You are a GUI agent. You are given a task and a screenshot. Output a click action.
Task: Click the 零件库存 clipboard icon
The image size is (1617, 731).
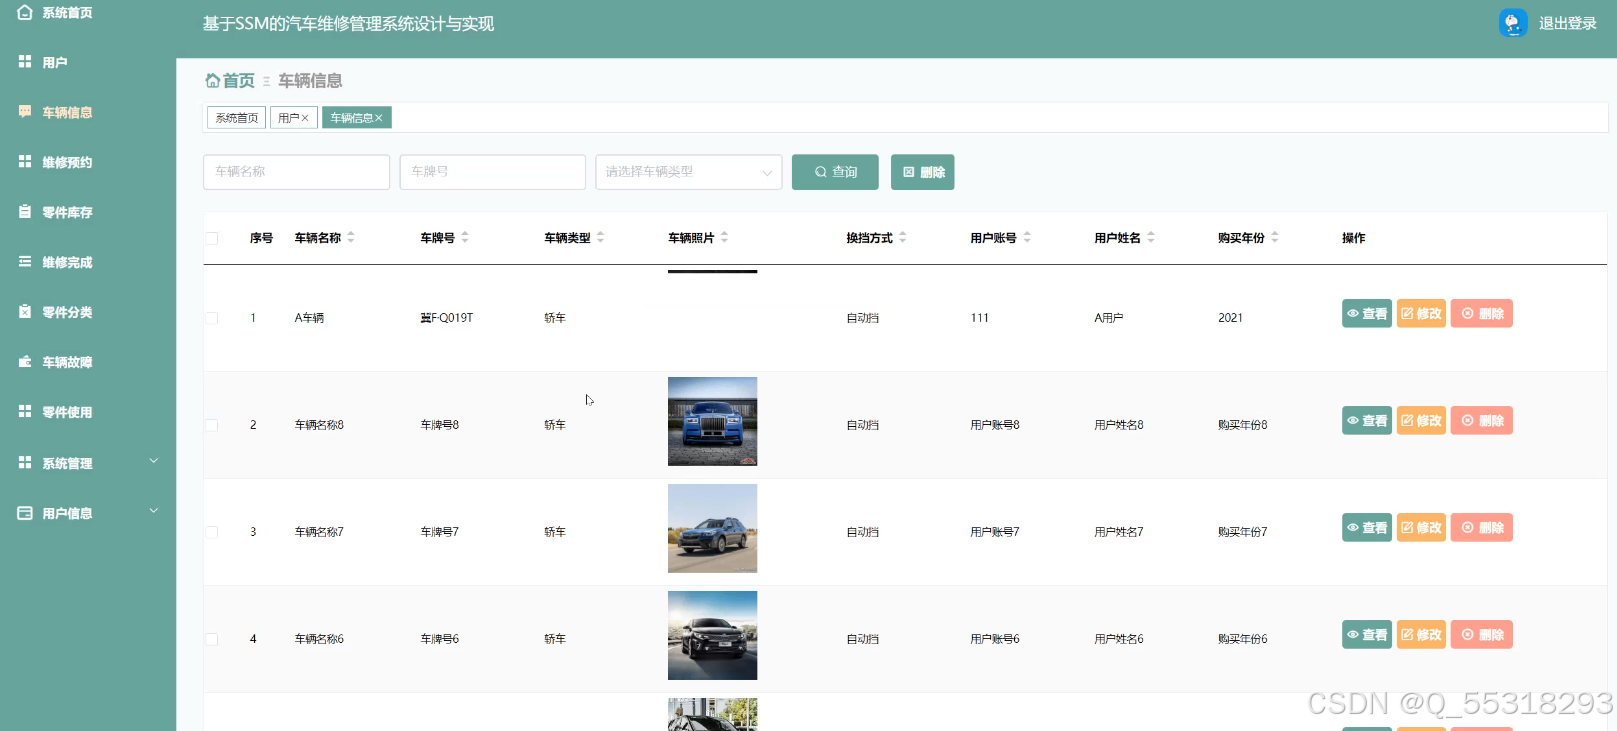[x=25, y=212]
